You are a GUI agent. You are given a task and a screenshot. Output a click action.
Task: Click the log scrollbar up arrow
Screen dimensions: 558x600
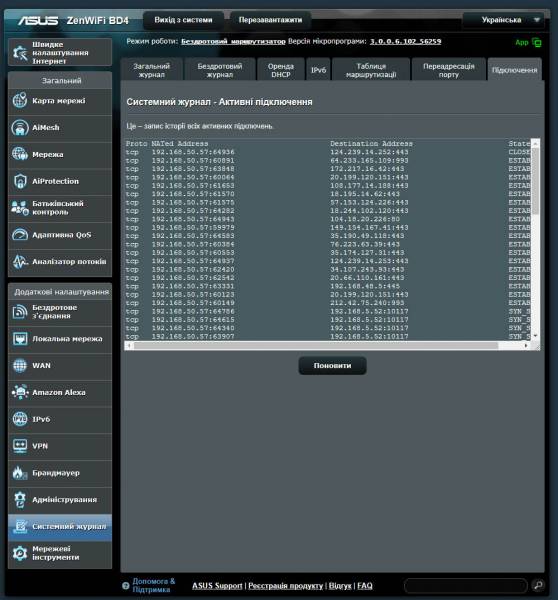coord(535,143)
